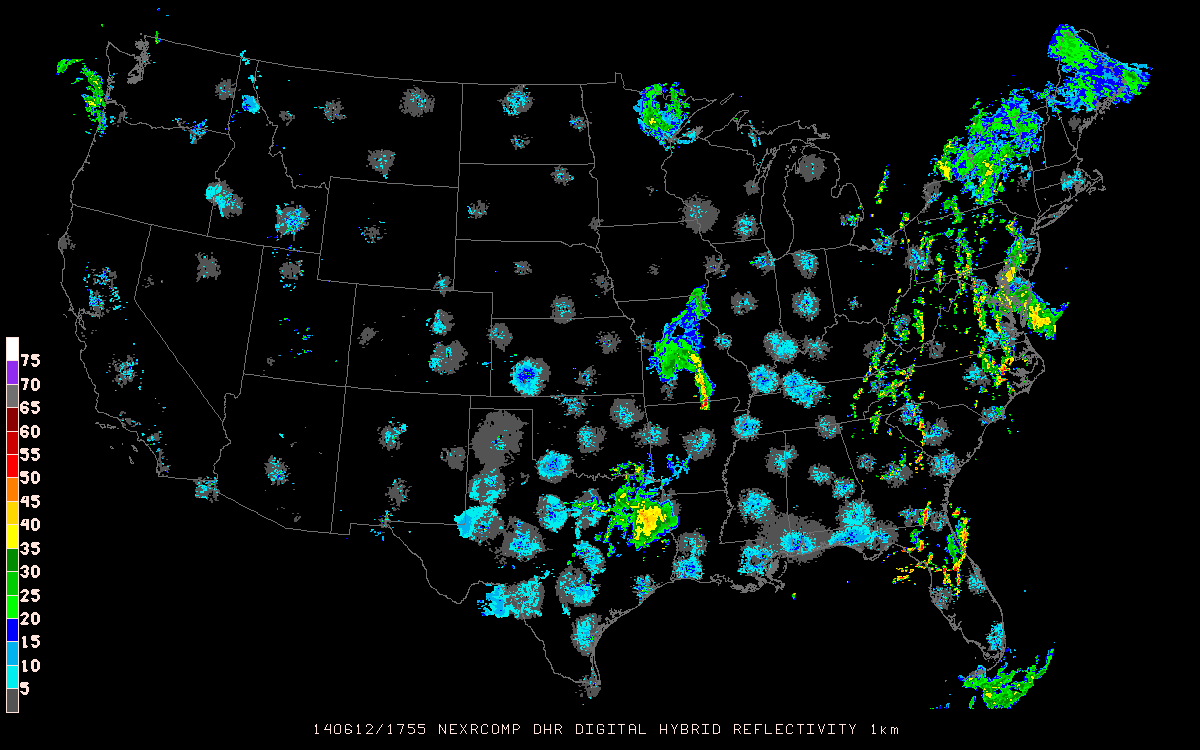Click the NEXRCOMP text in the caption

click(x=468, y=729)
